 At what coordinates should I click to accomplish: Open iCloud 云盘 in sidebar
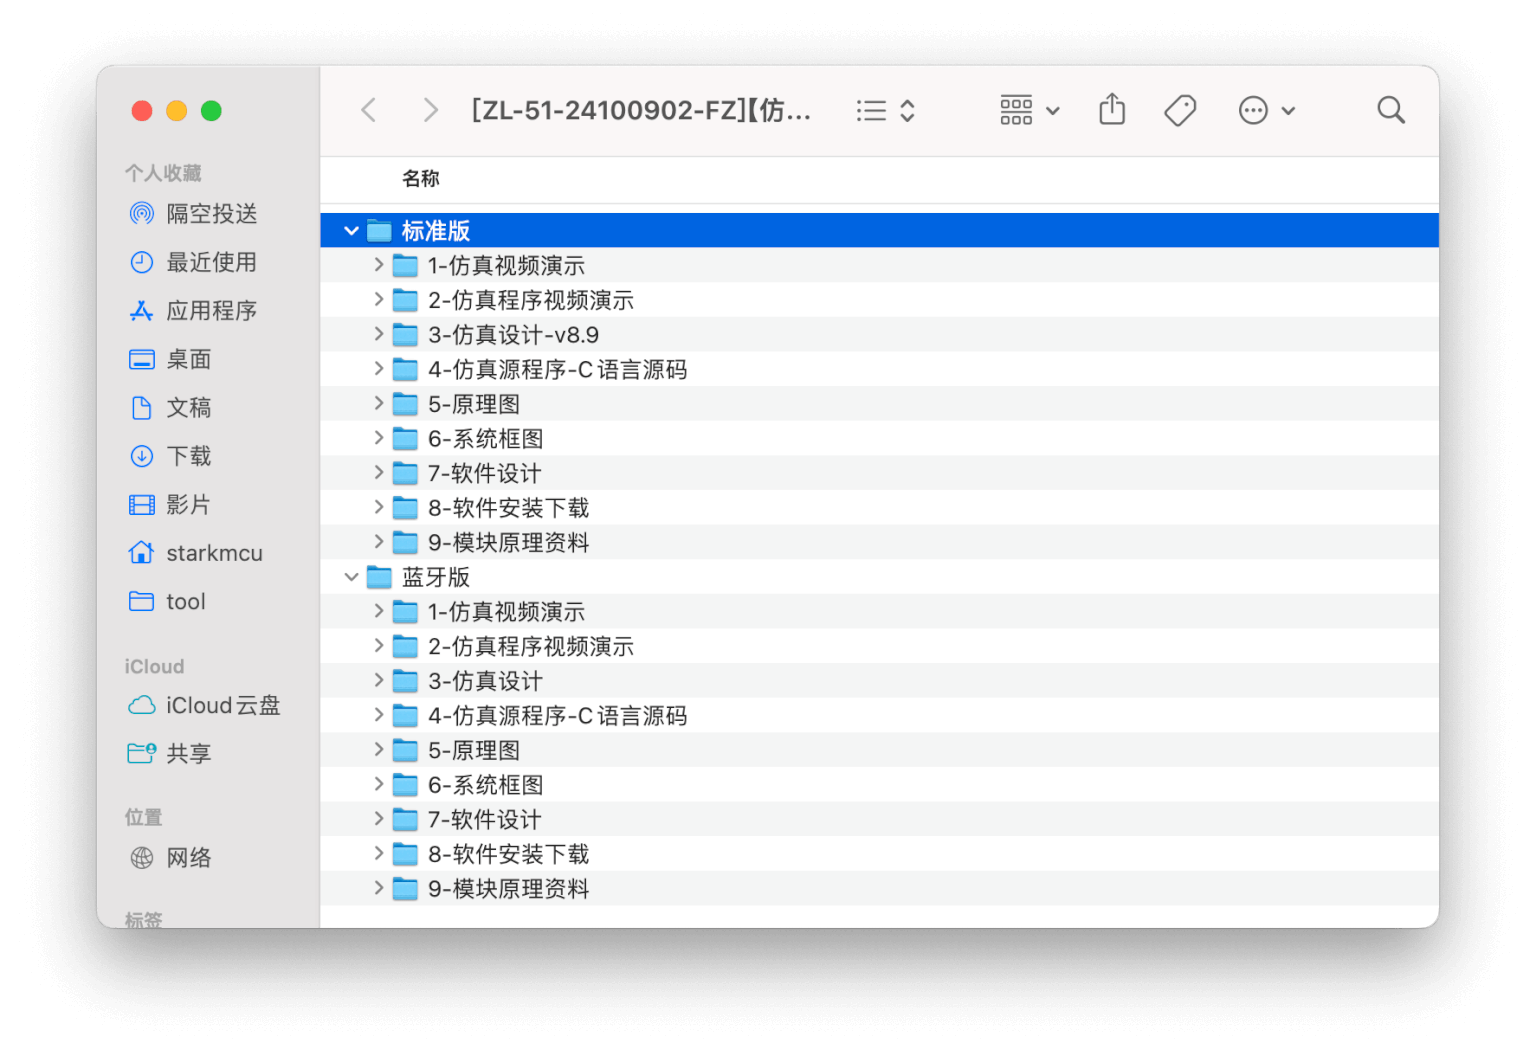(x=204, y=705)
